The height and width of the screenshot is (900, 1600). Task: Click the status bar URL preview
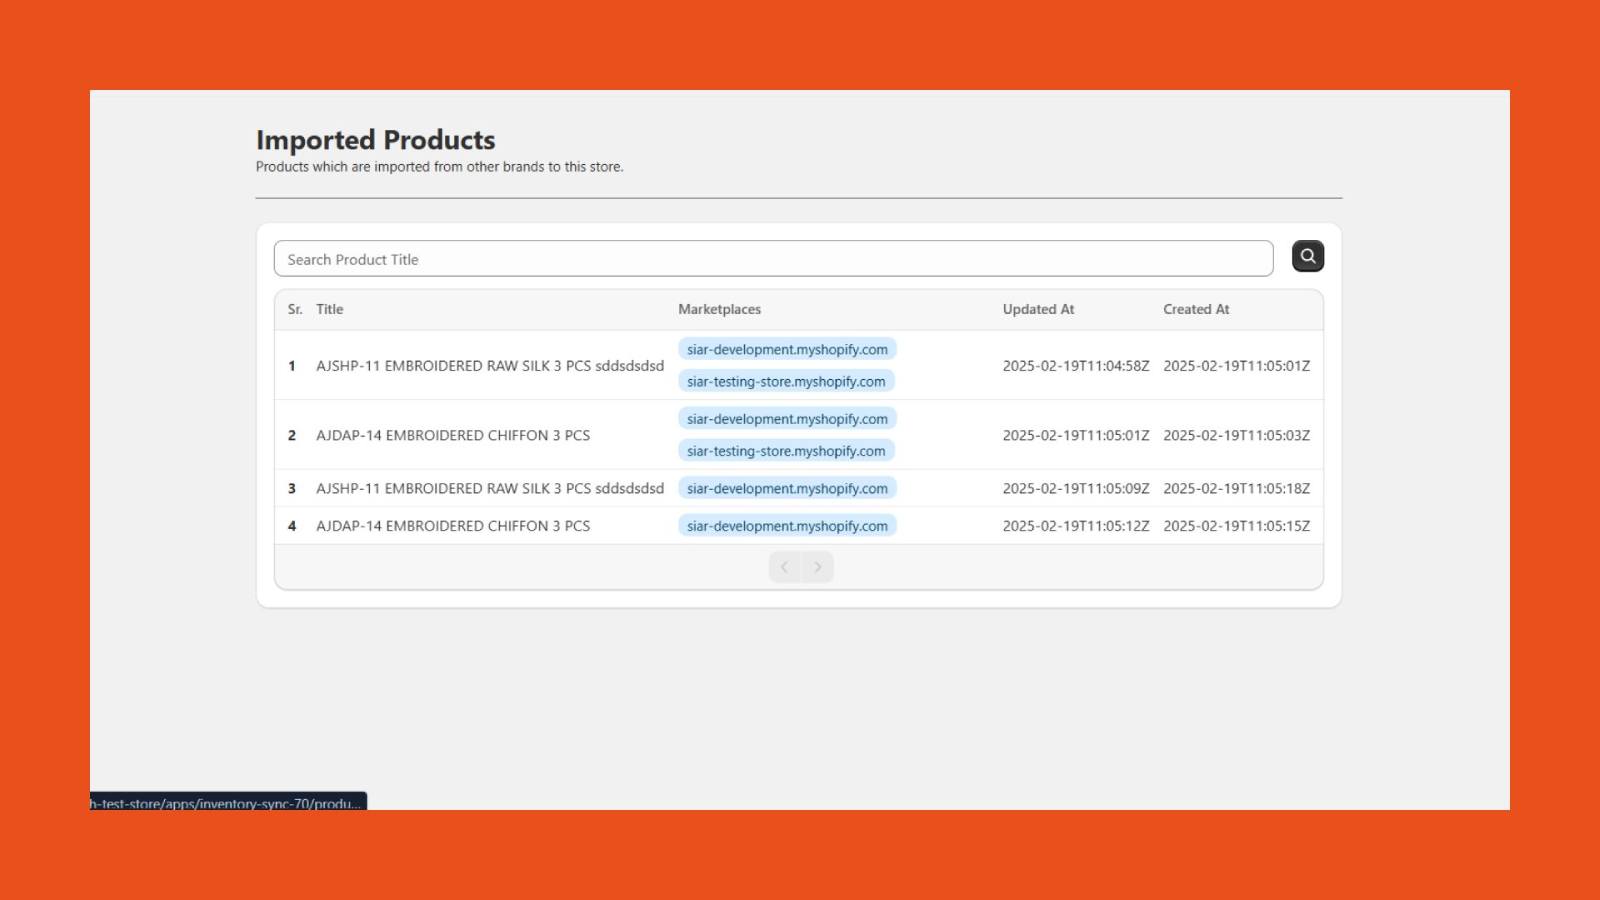[x=228, y=802]
